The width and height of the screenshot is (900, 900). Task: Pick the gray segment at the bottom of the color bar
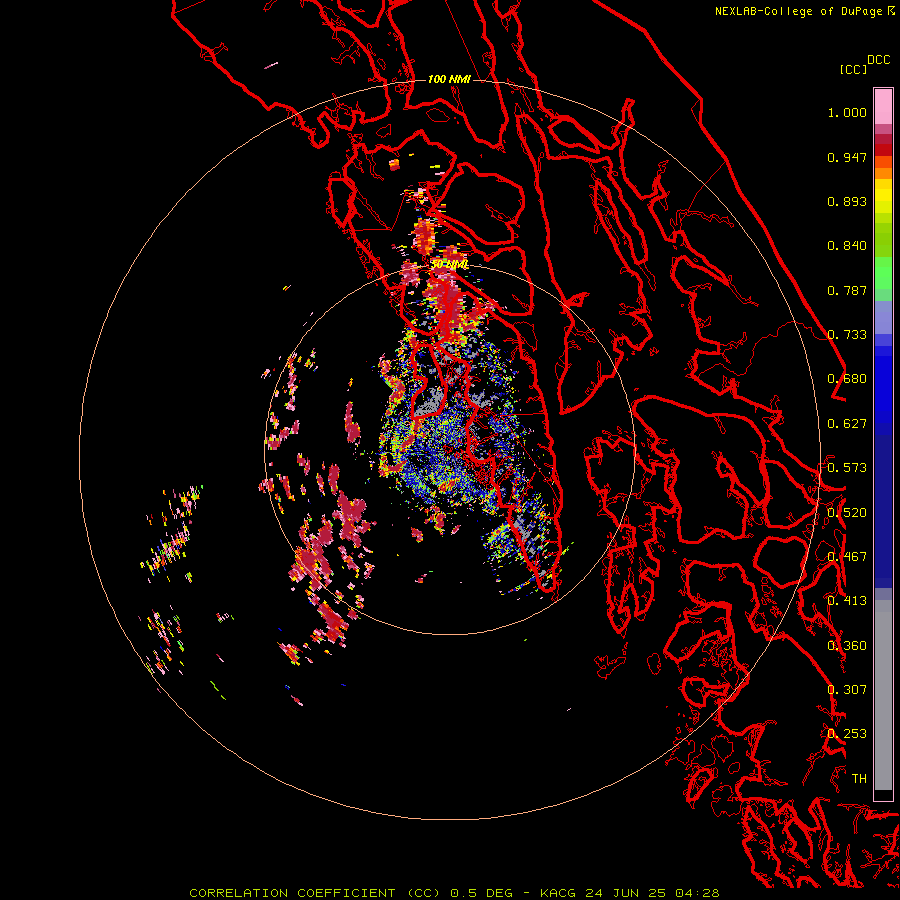tap(883, 695)
